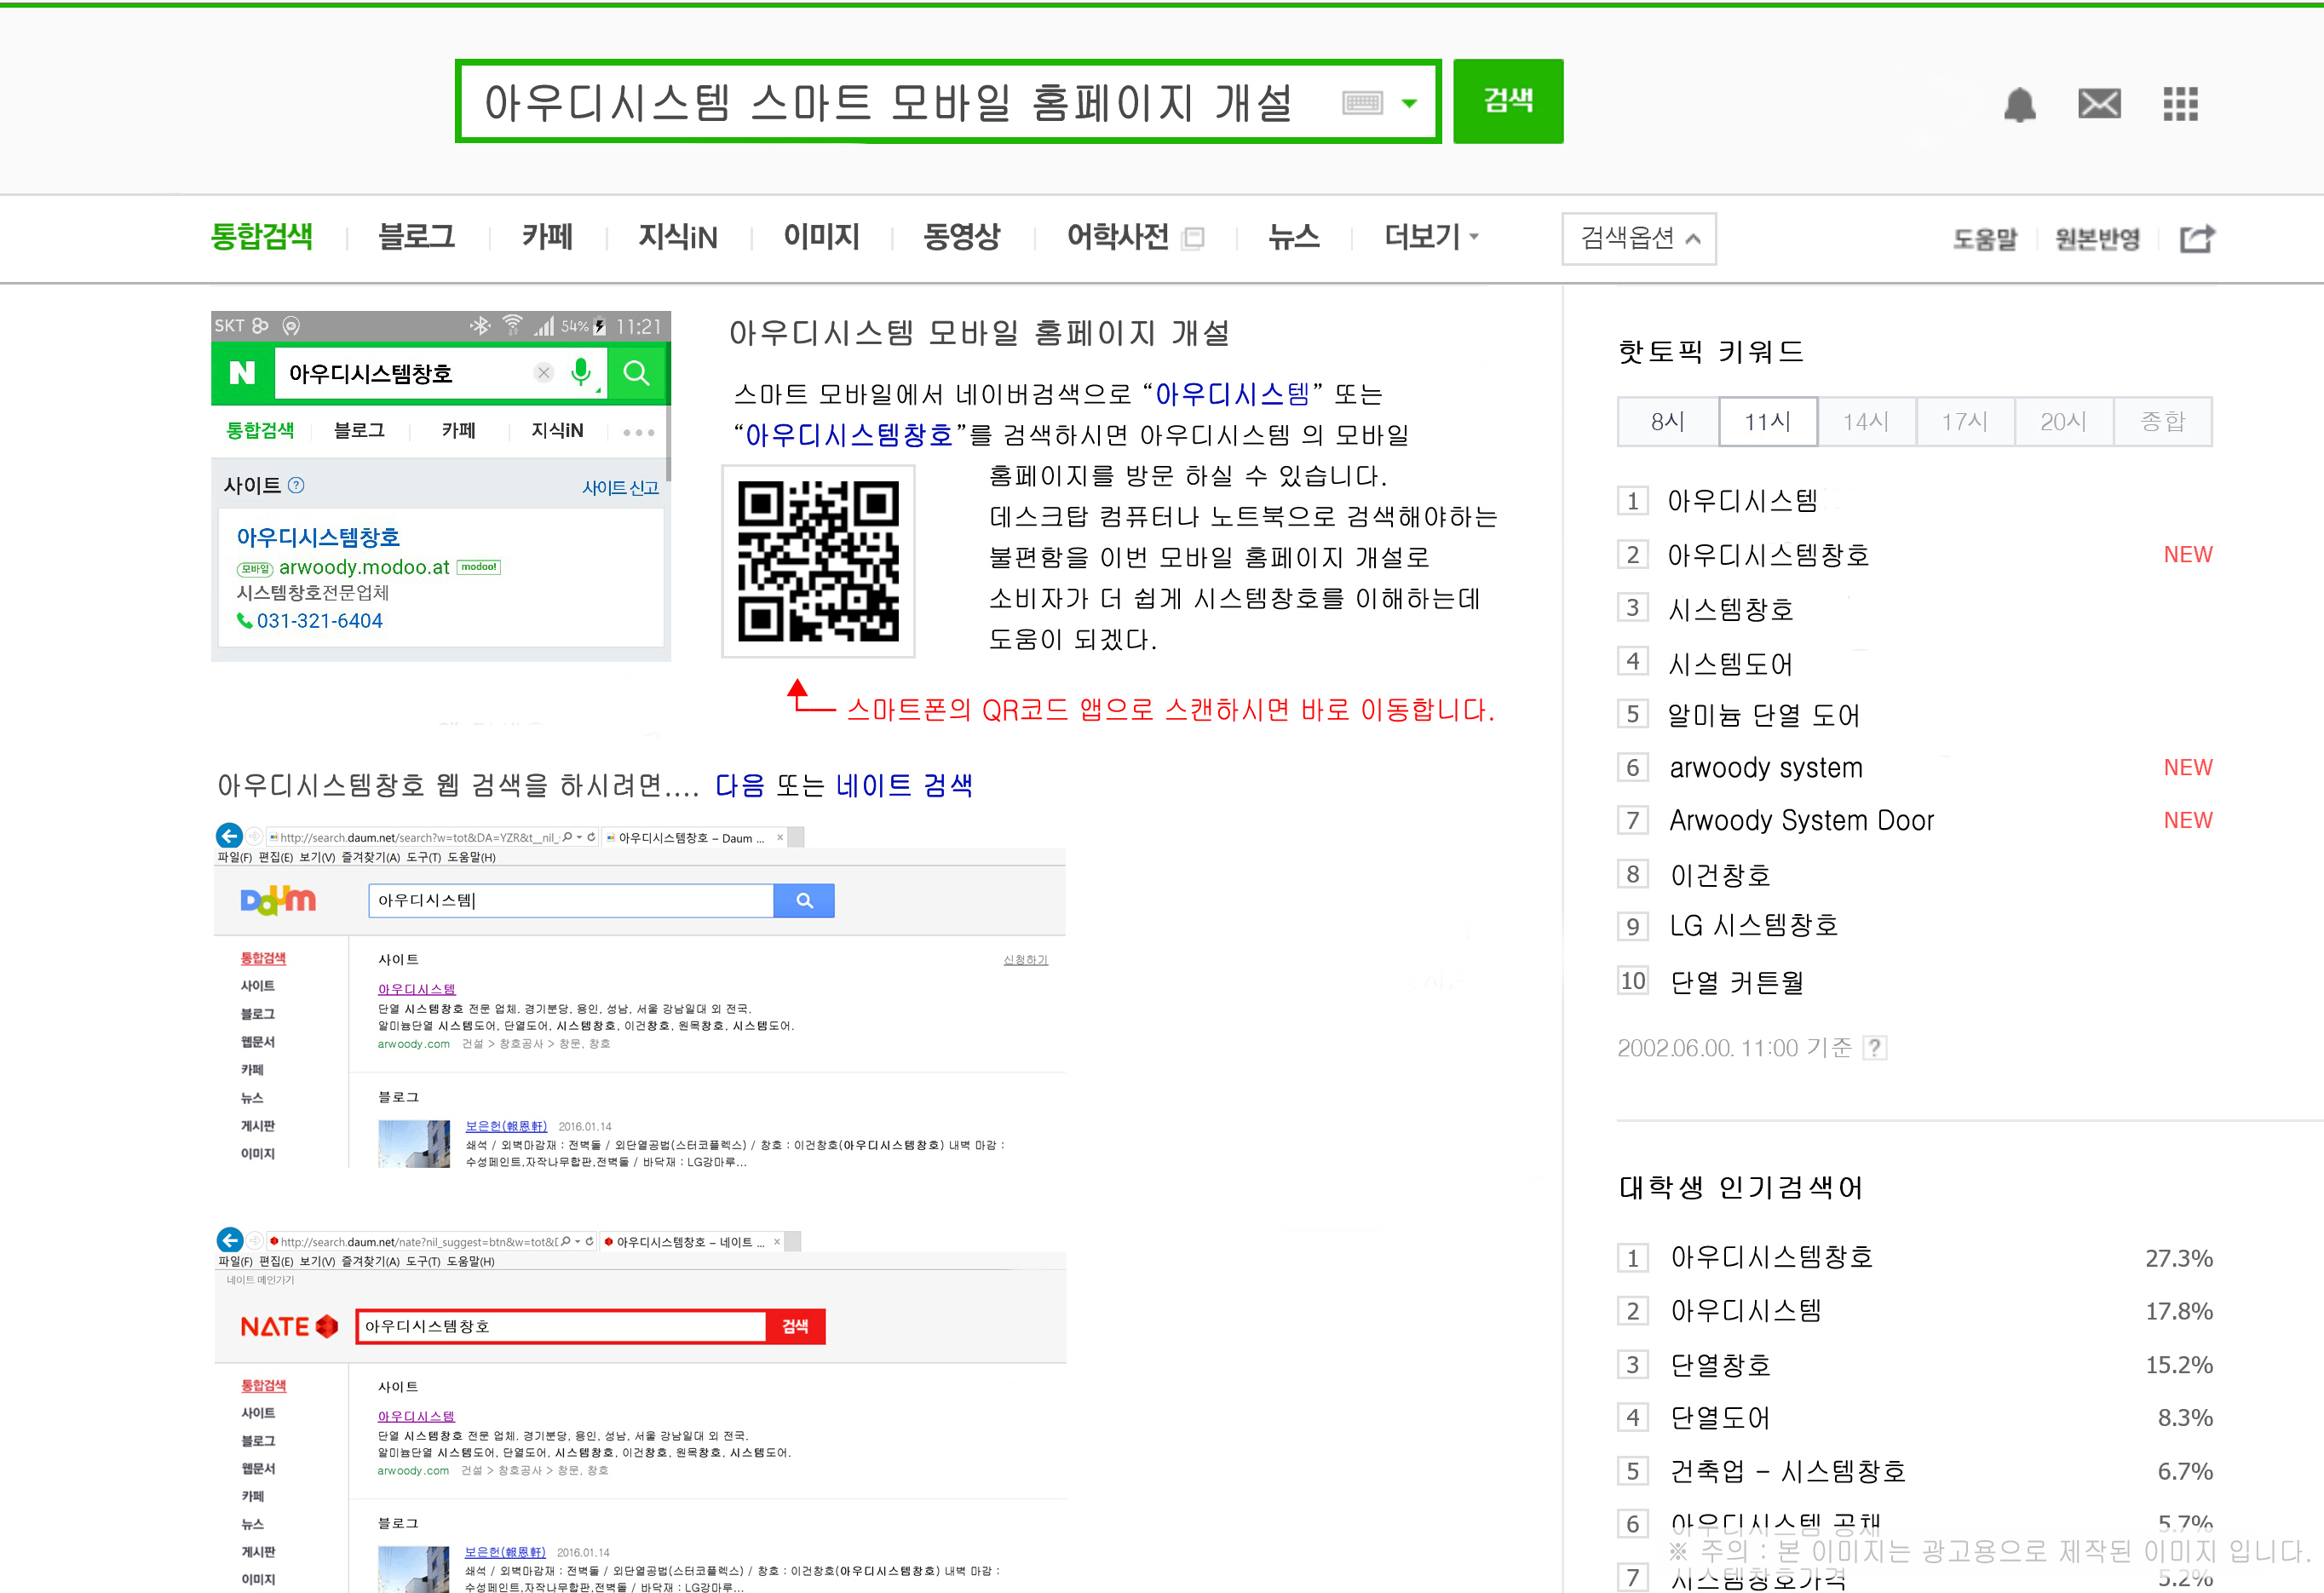The image size is (2324, 1593).
Task: Click the share export icon
Action: point(2197,239)
